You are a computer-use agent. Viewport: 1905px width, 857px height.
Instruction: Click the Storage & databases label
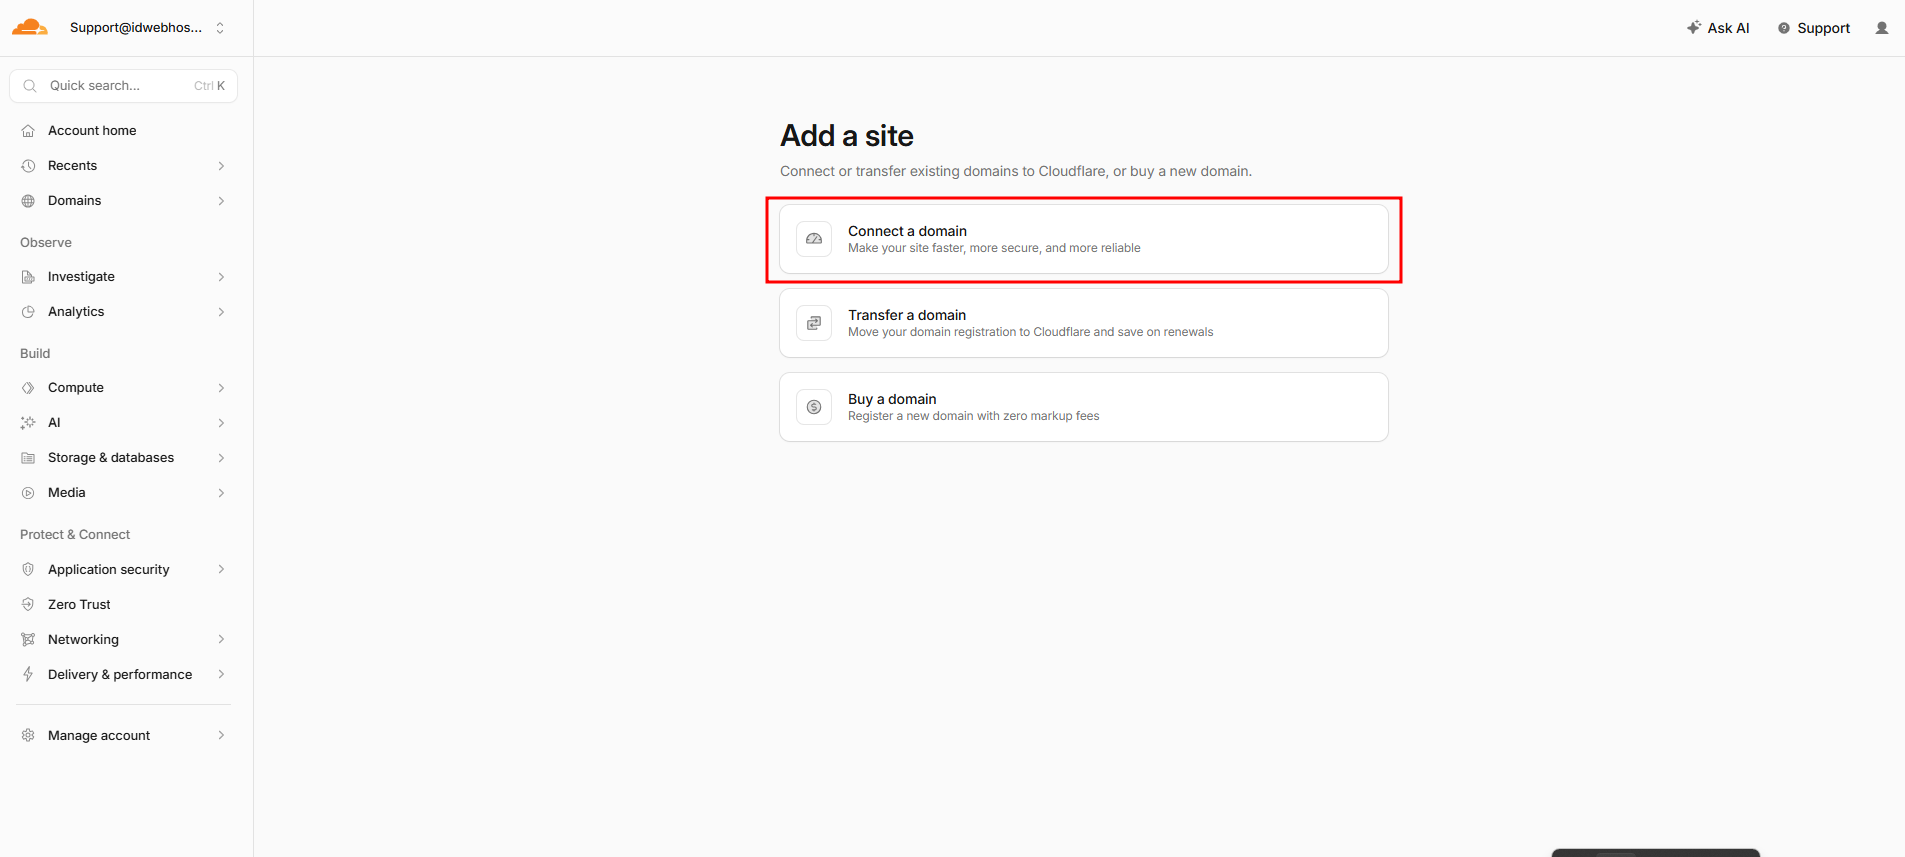[111, 458]
